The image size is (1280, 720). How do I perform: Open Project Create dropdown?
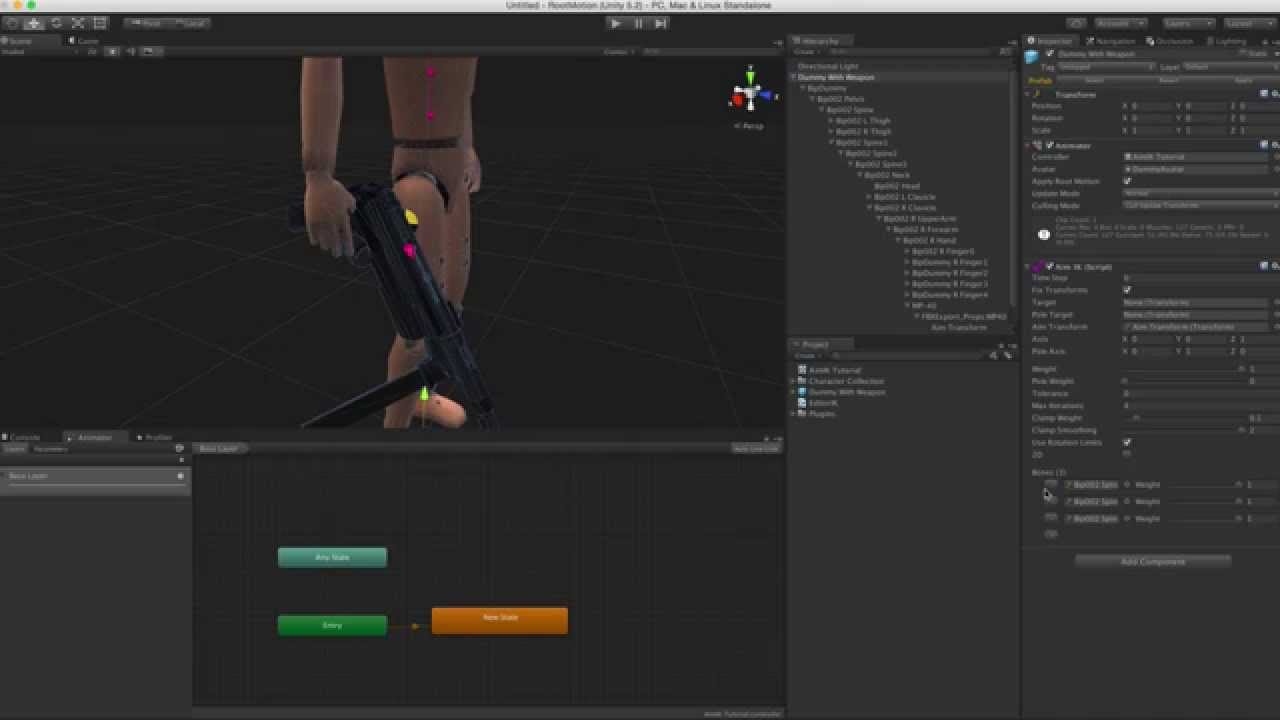[806, 355]
